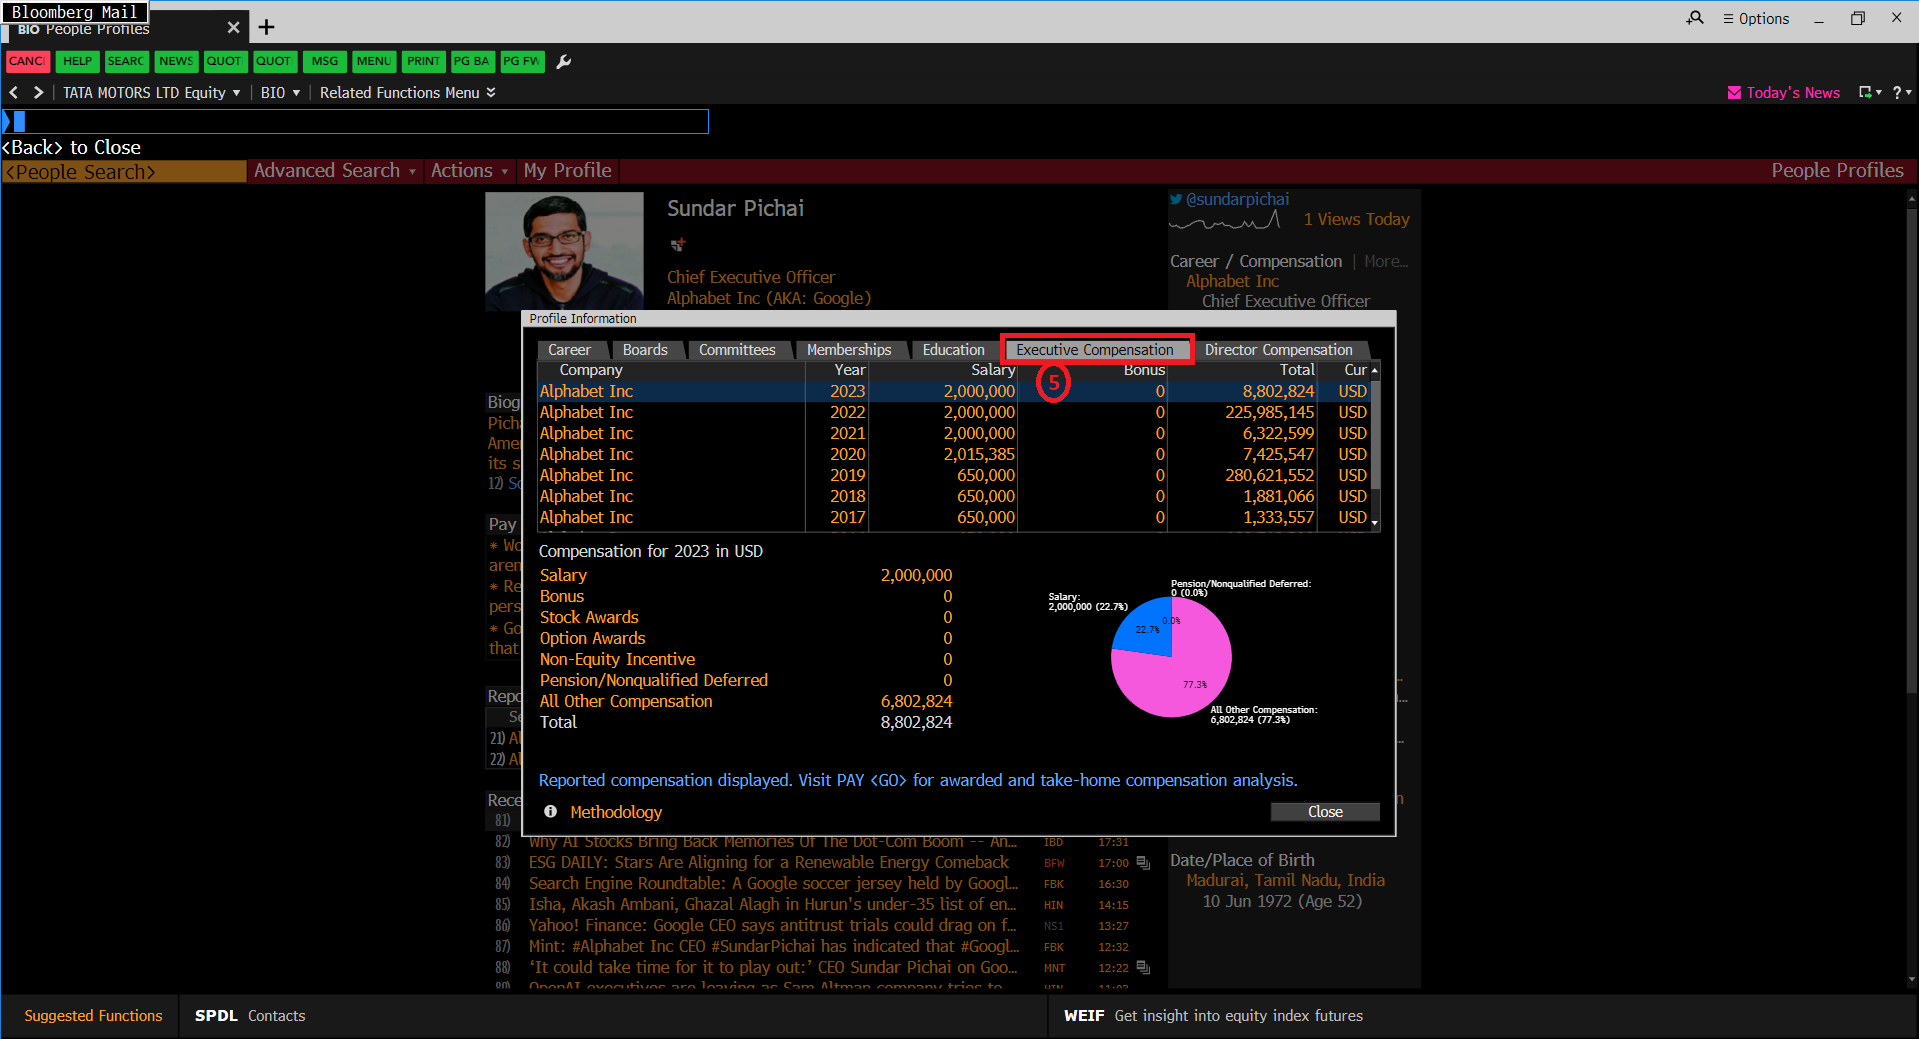Click the relationship icon under Sundar Pichai name
The width and height of the screenshot is (1919, 1039).
click(x=678, y=245)
